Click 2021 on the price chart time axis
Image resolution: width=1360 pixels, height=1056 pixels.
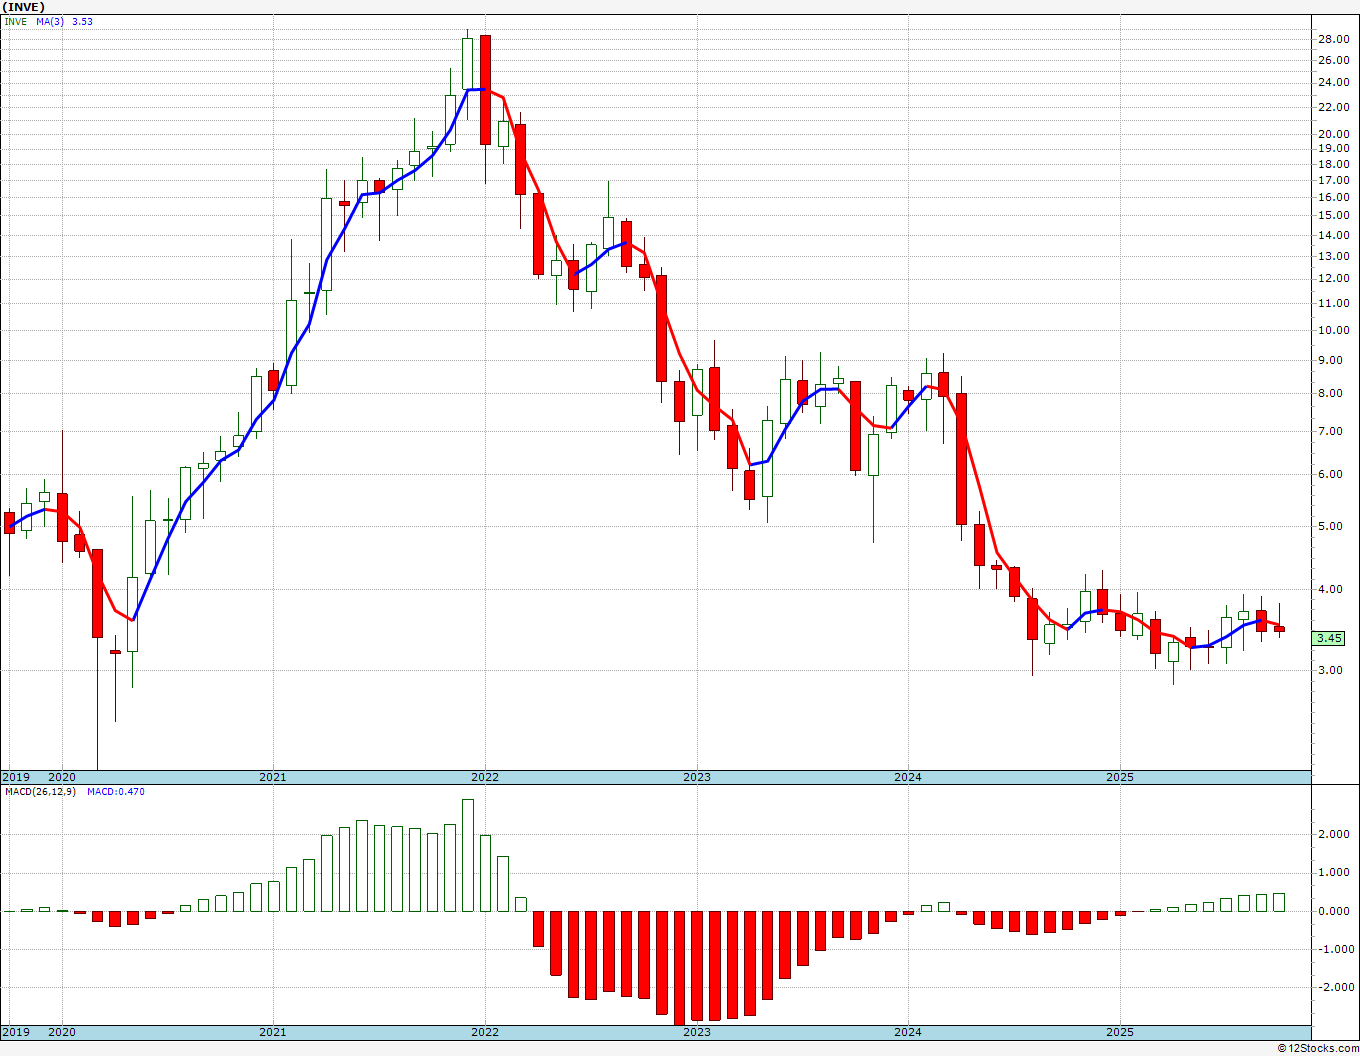(273, 777)
